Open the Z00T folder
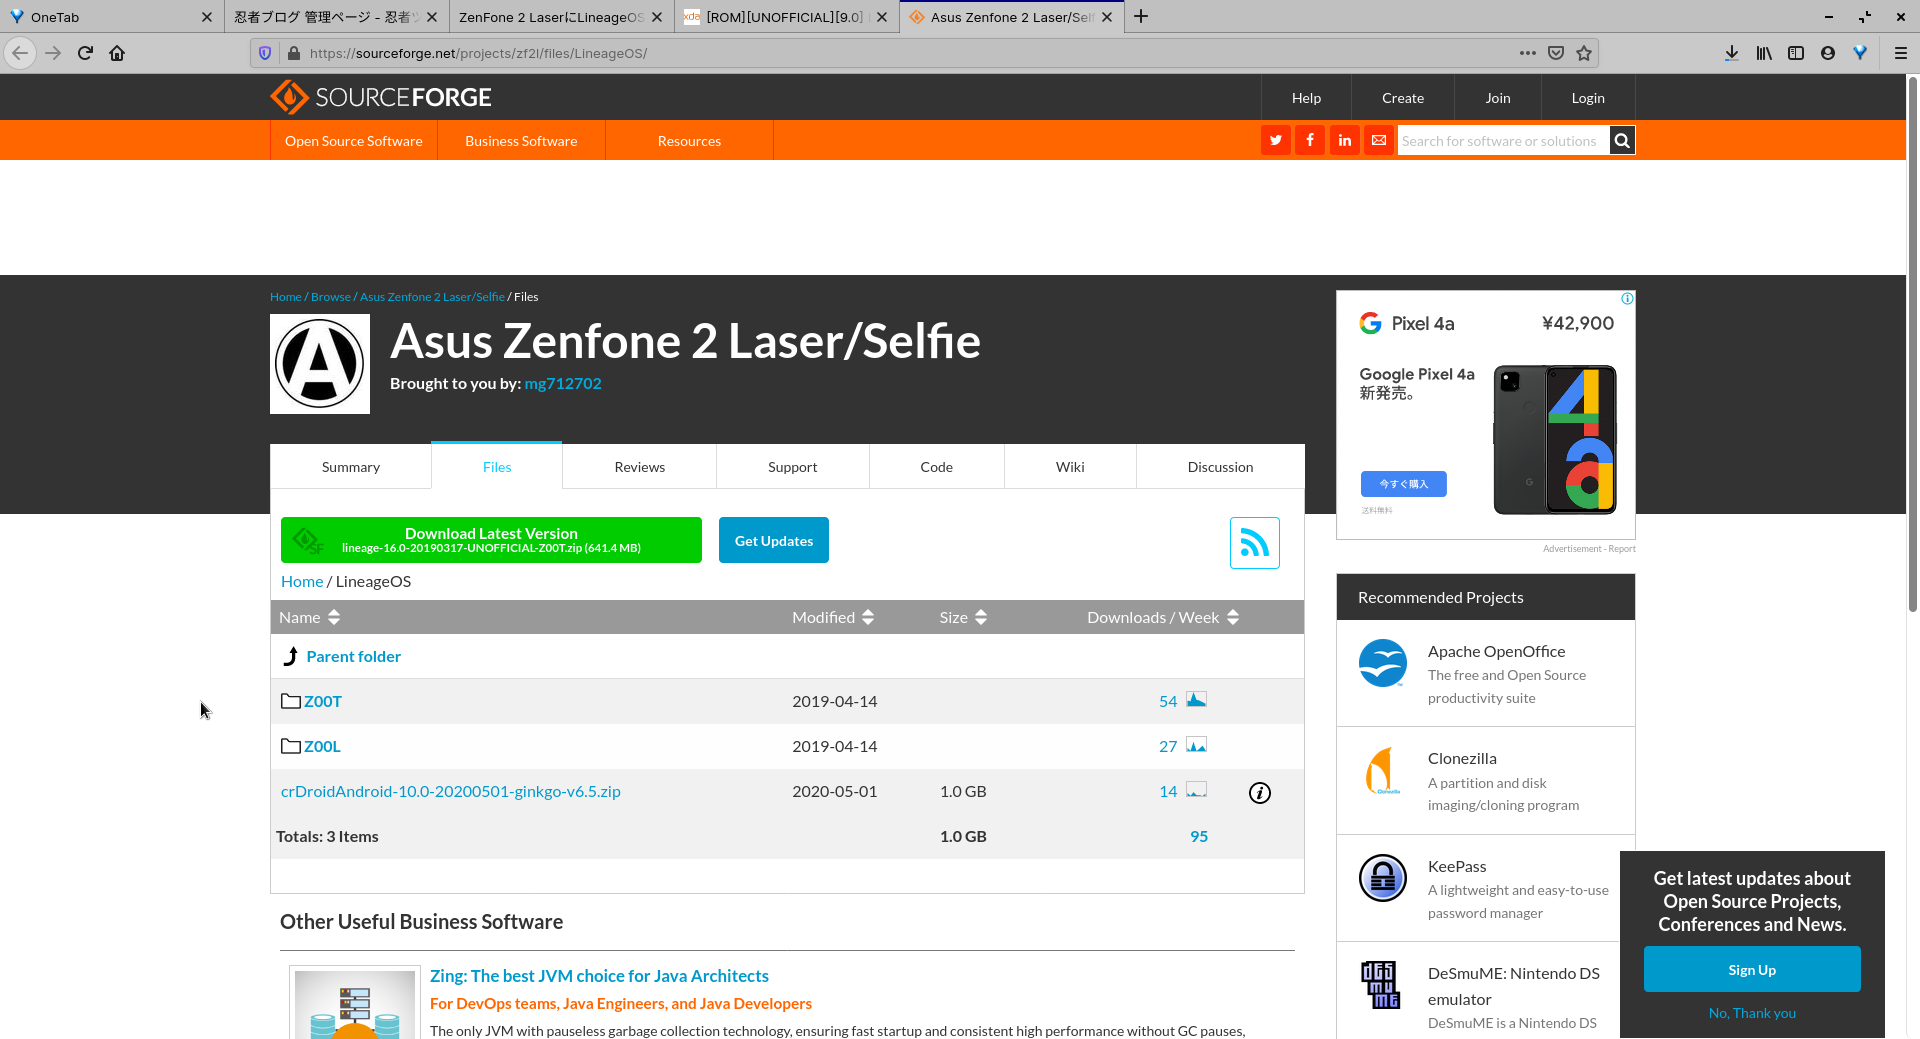Image resolution: width=1920 pixels, height=1039 pixels. [x=322, y=701]
